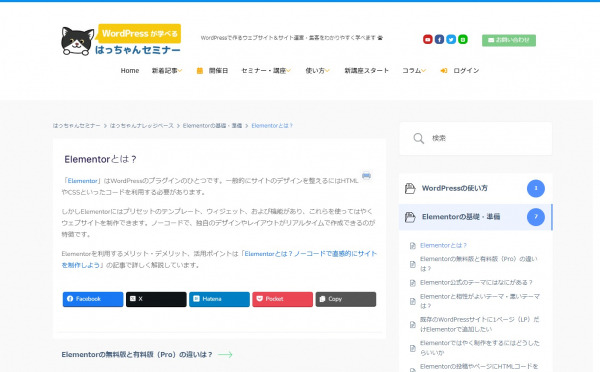Share the article on Hatena
The height and width of the screenshot is (372, 600).
coord(219,299)
